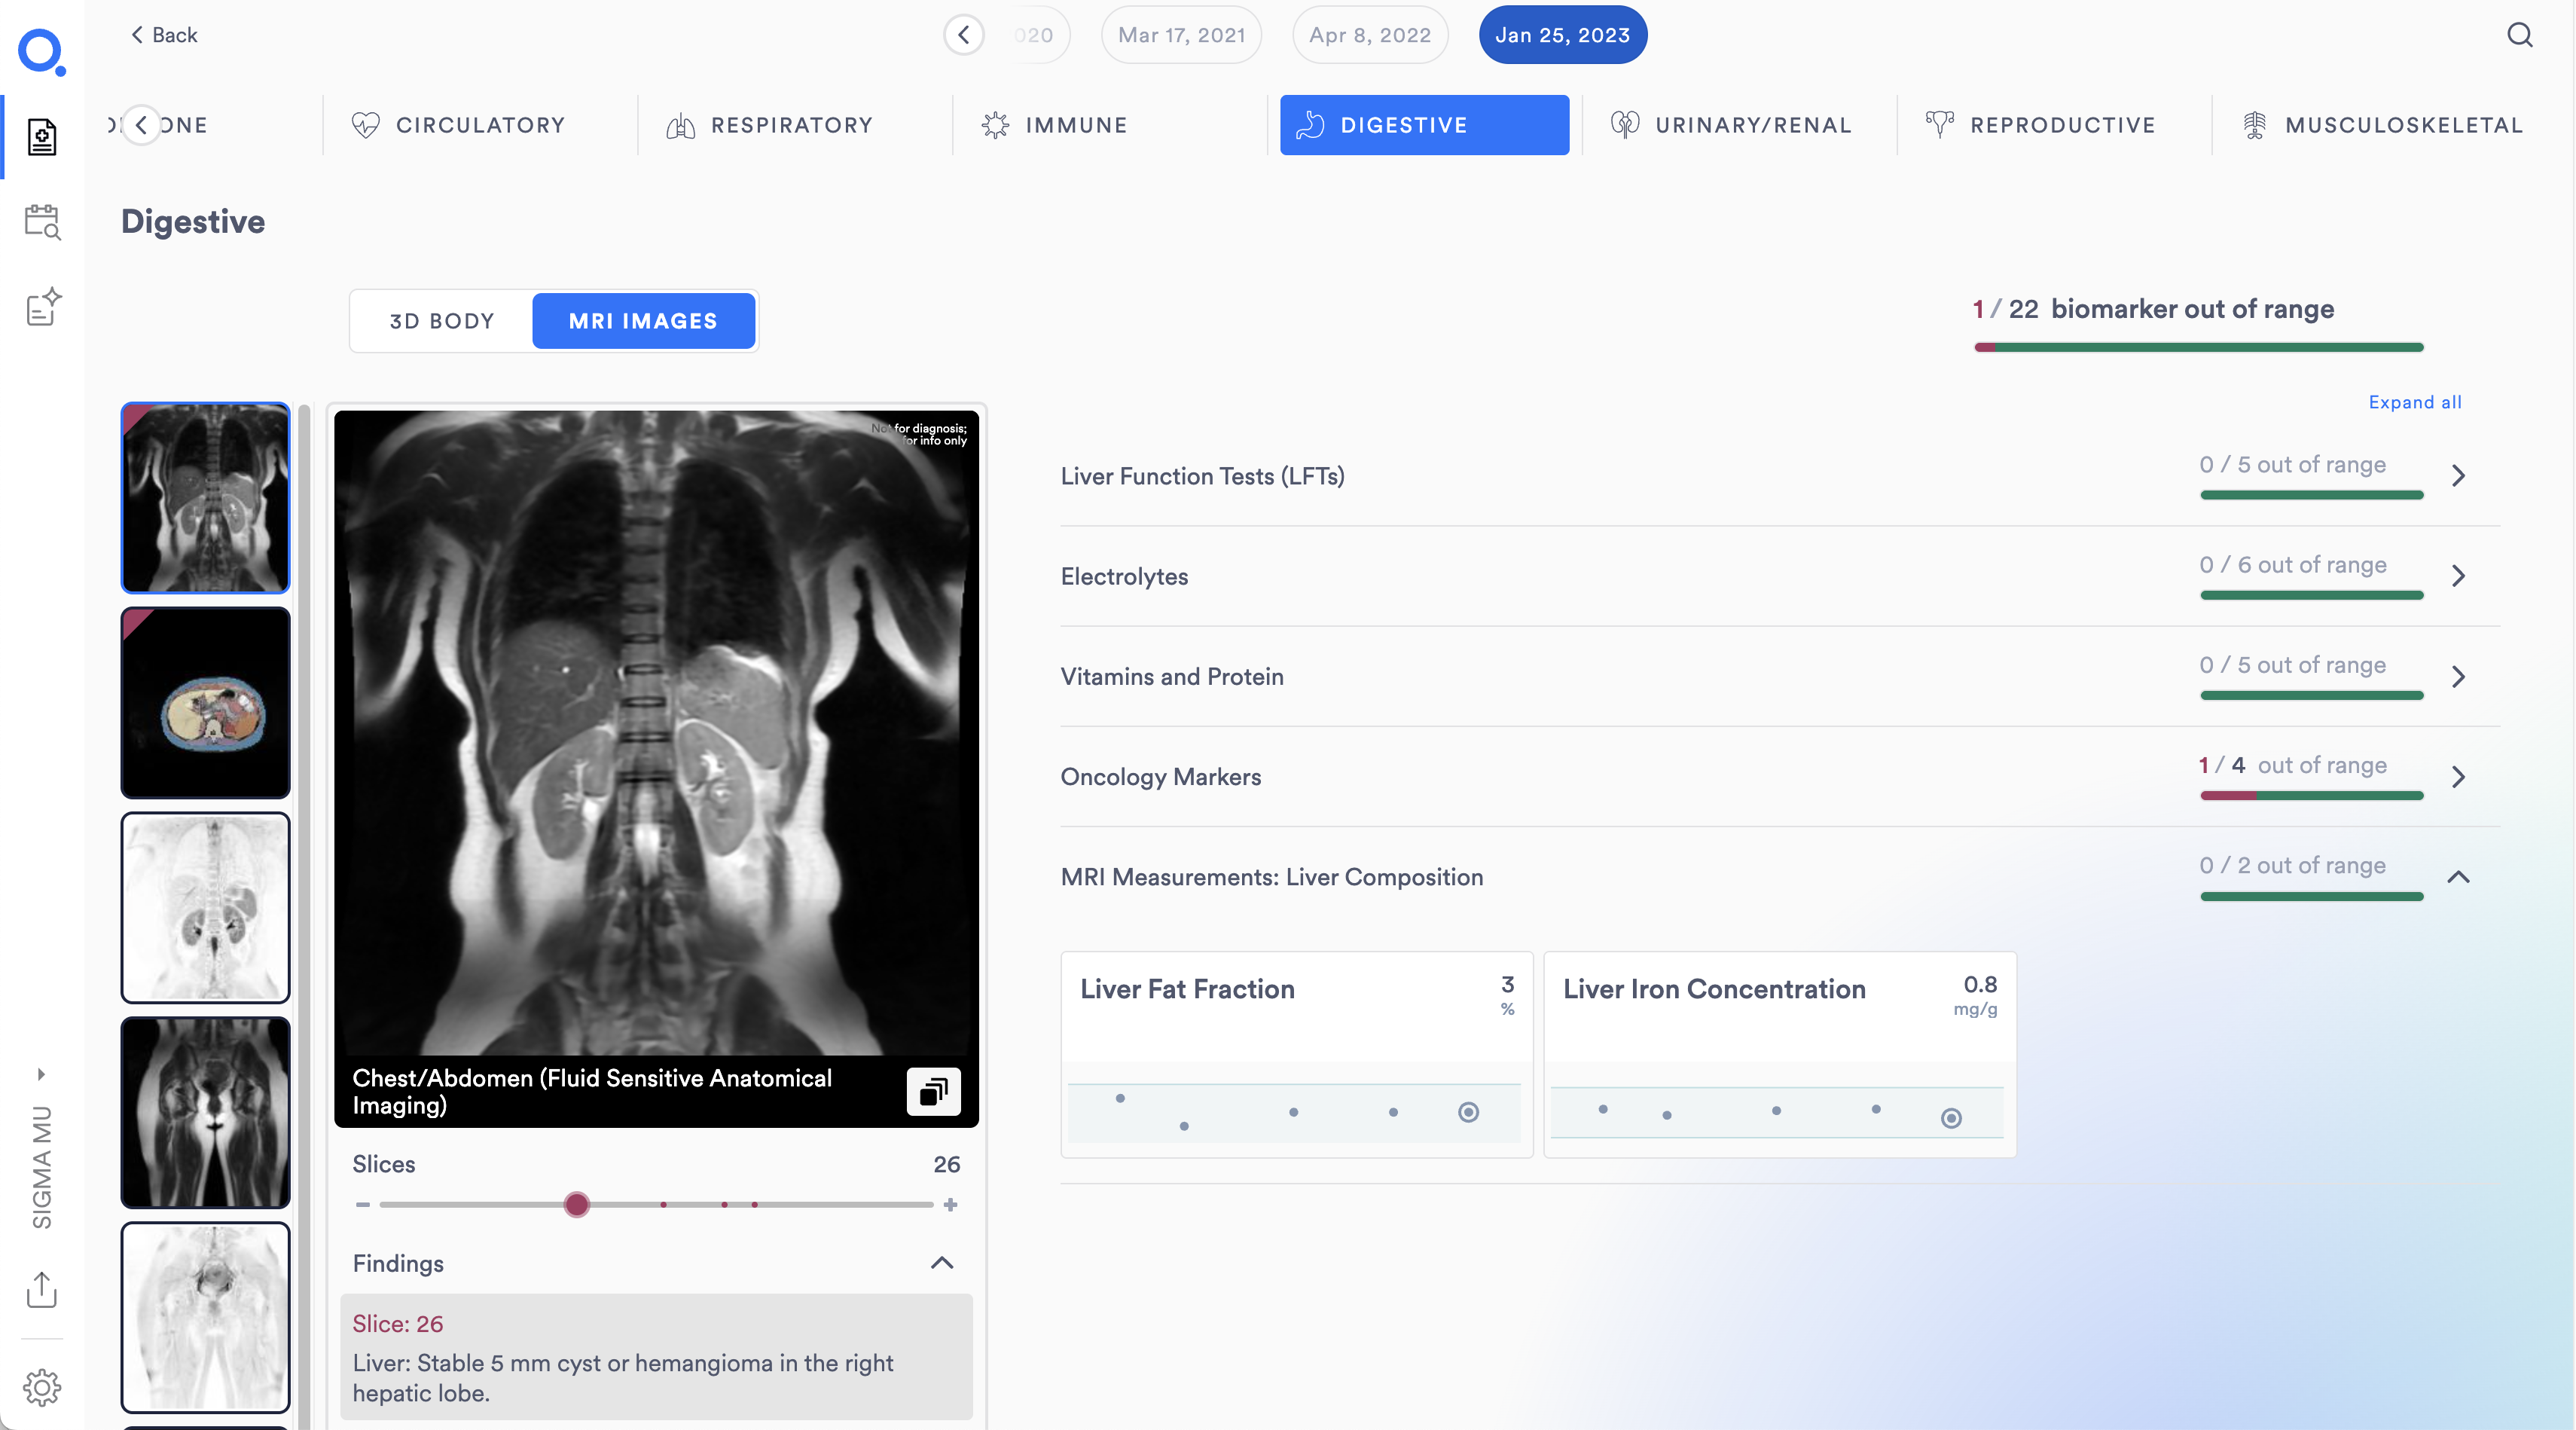Click the minus icon on slices slider
Image resolution: width=2576 pixels, height=1430 pixels.
point(363,1205)
